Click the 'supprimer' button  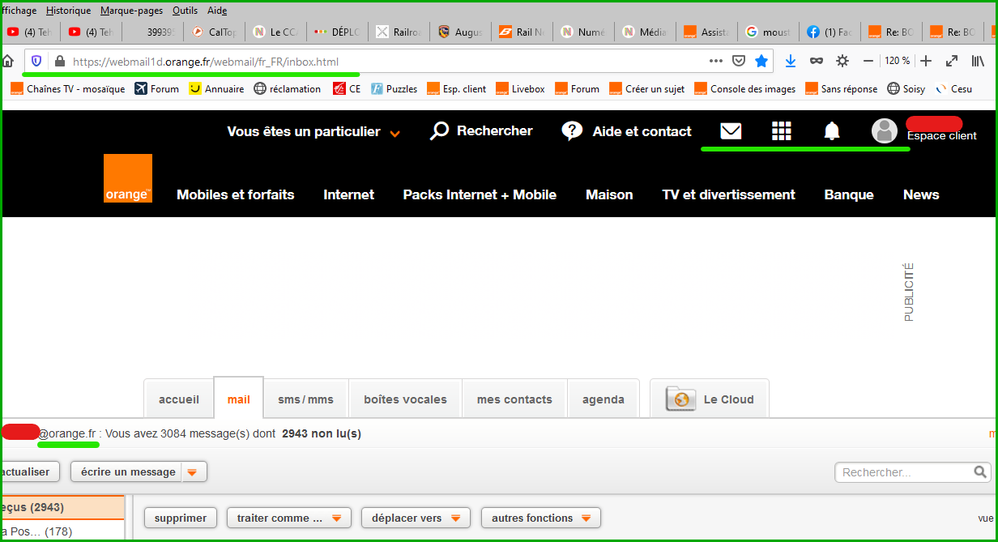point(181,518)
